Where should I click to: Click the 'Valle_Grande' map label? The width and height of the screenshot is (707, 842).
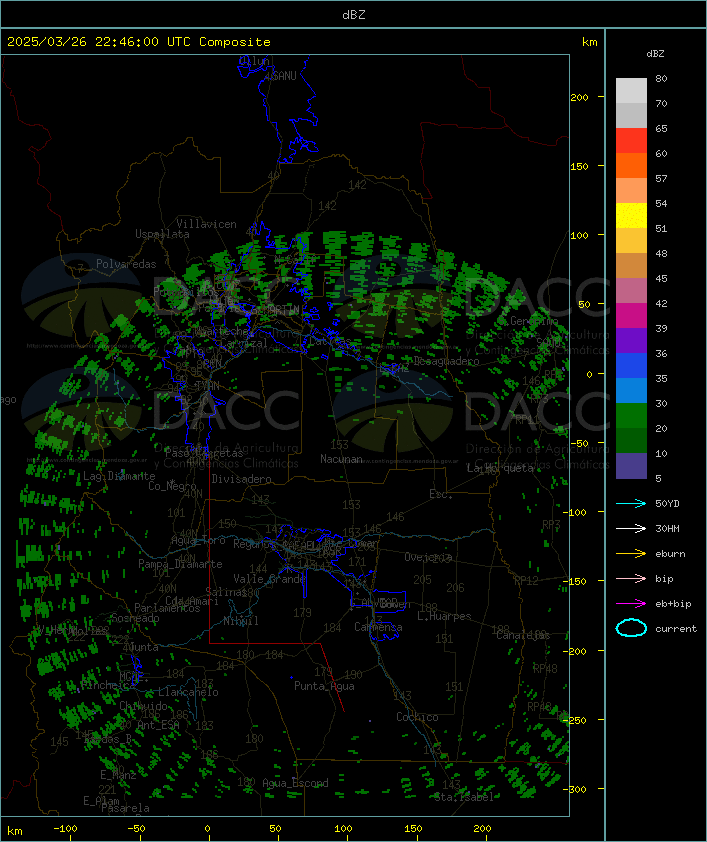tap(269, 579)
